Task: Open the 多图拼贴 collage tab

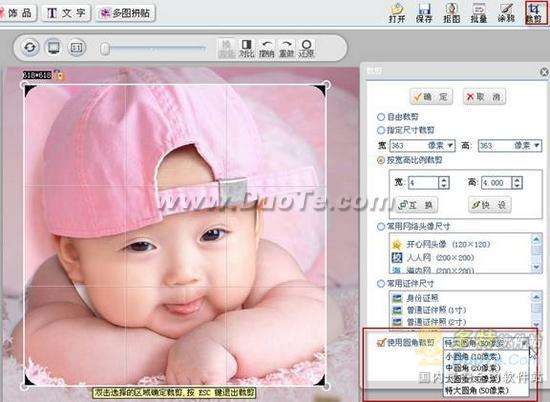Action: pyautogui.click(x=126, y=13)
